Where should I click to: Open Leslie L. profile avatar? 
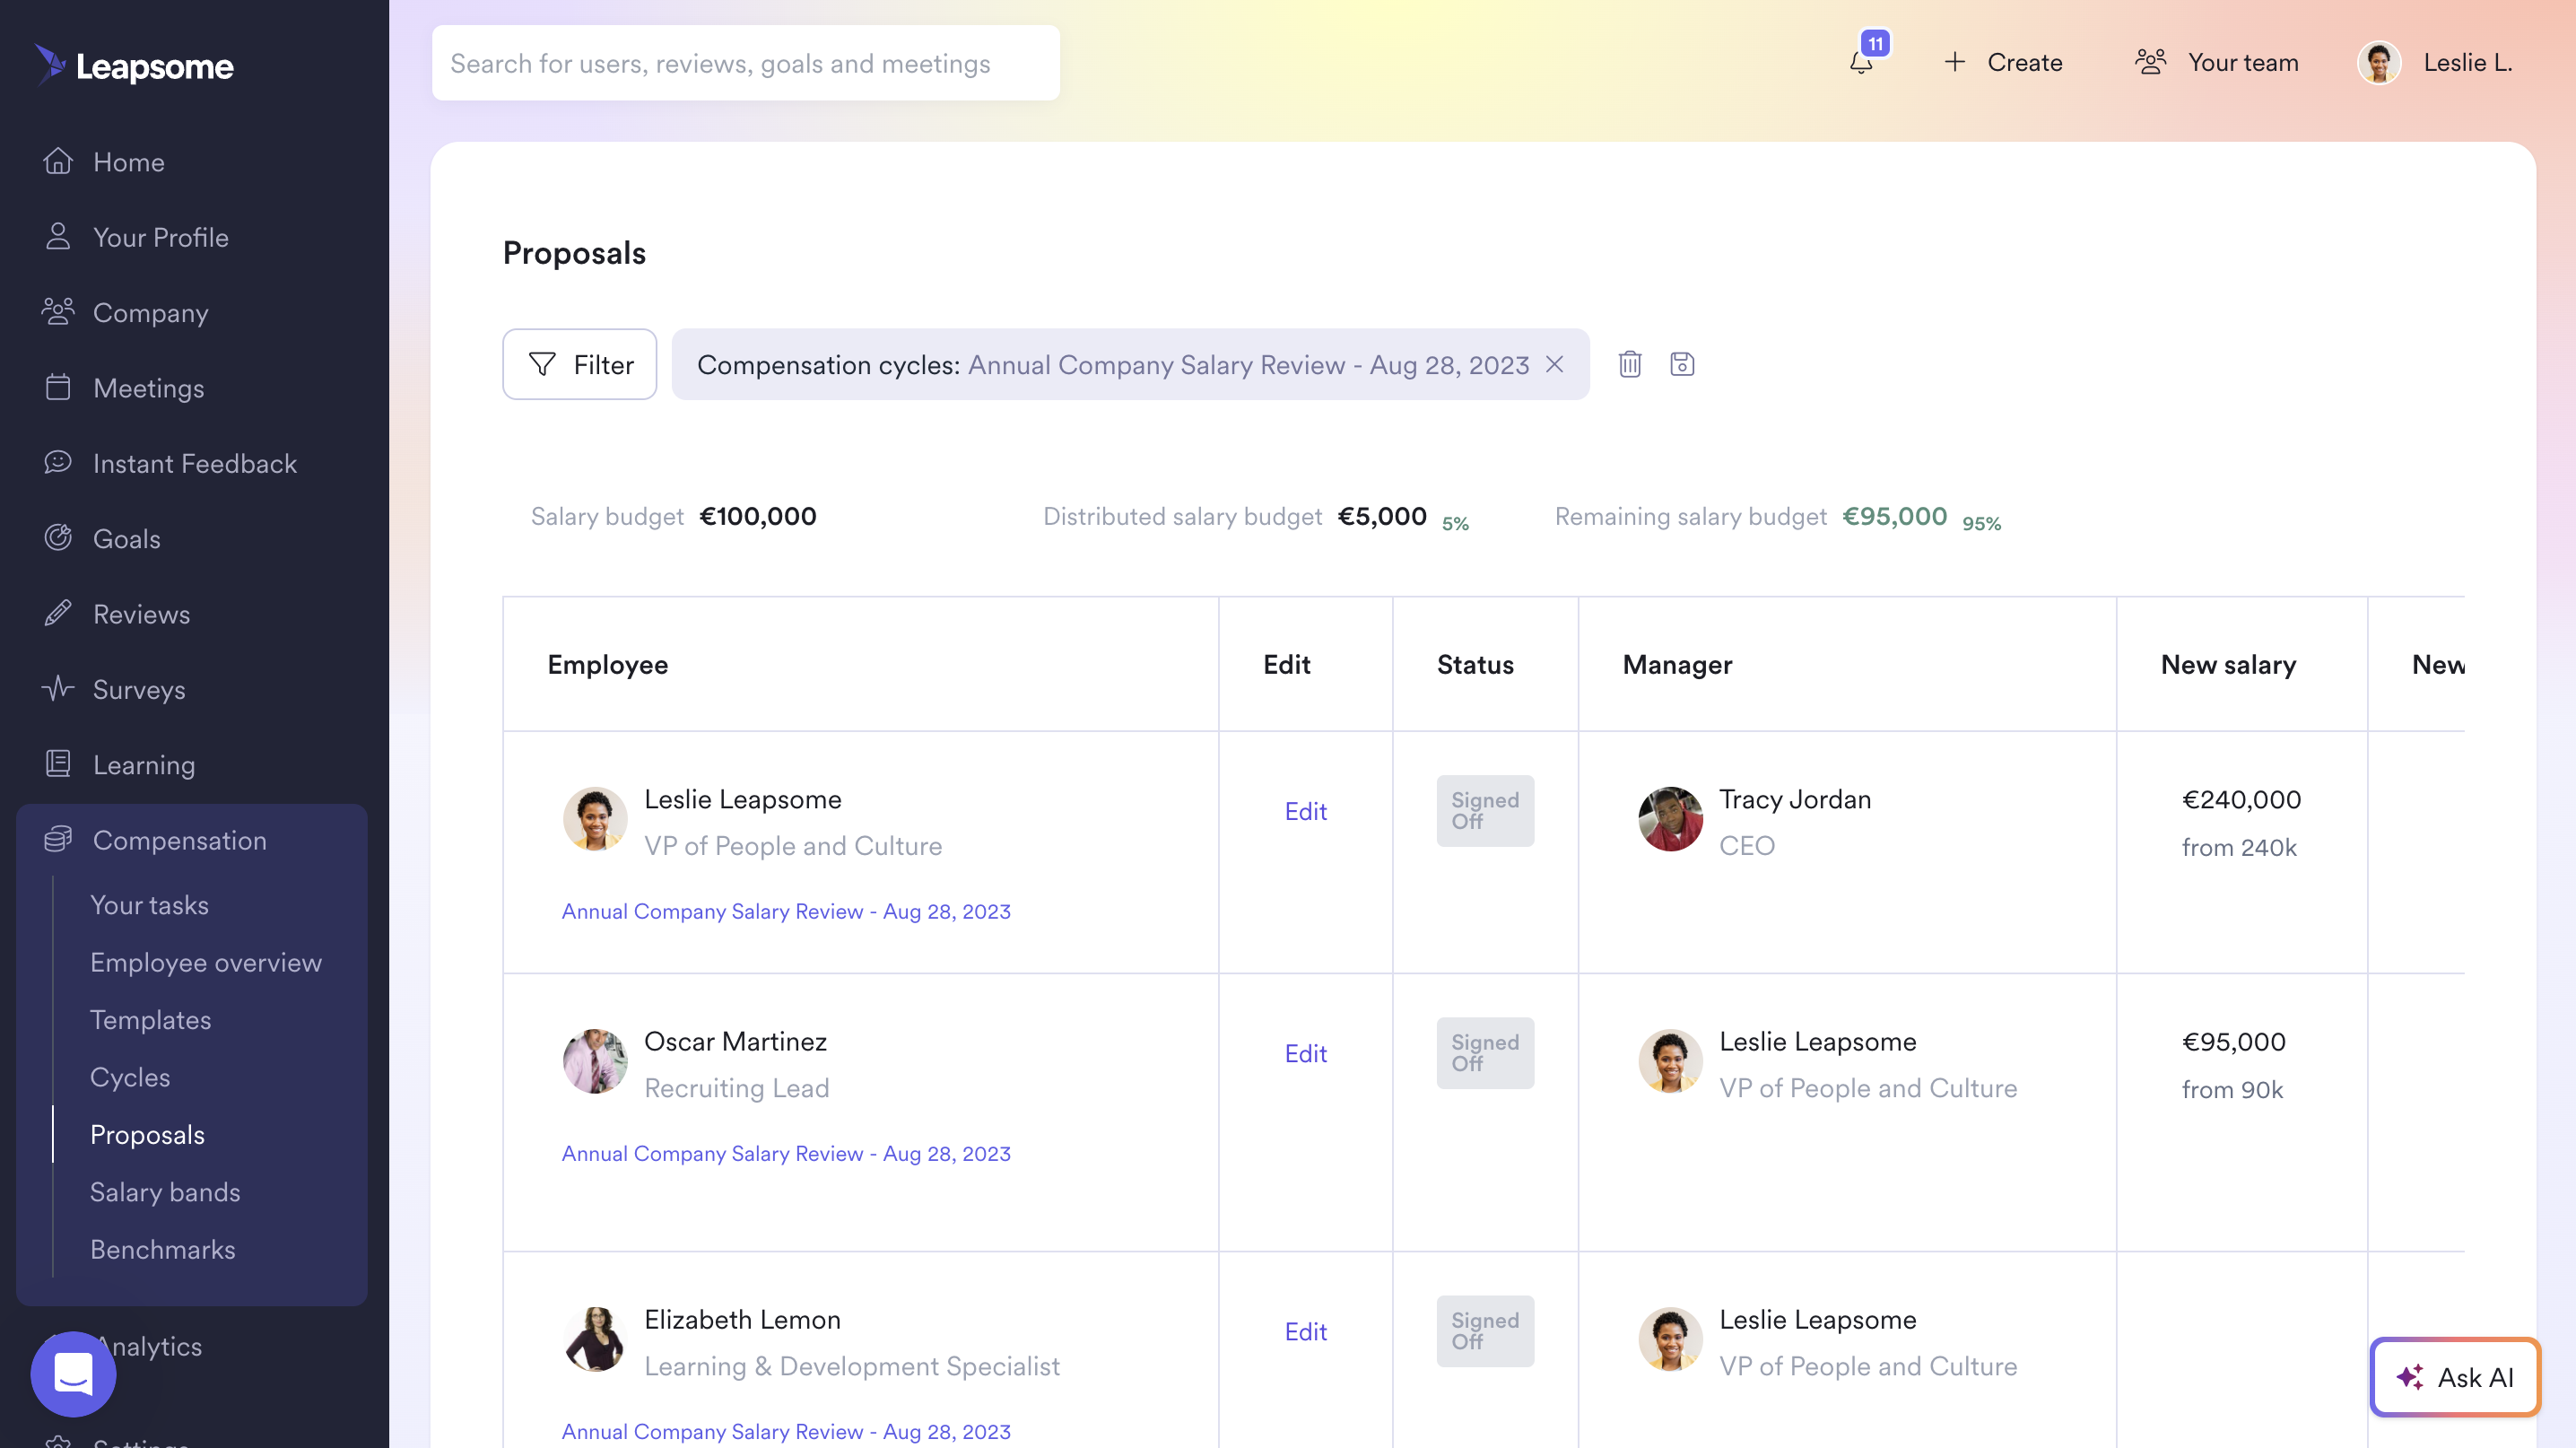coord(2379,63)
